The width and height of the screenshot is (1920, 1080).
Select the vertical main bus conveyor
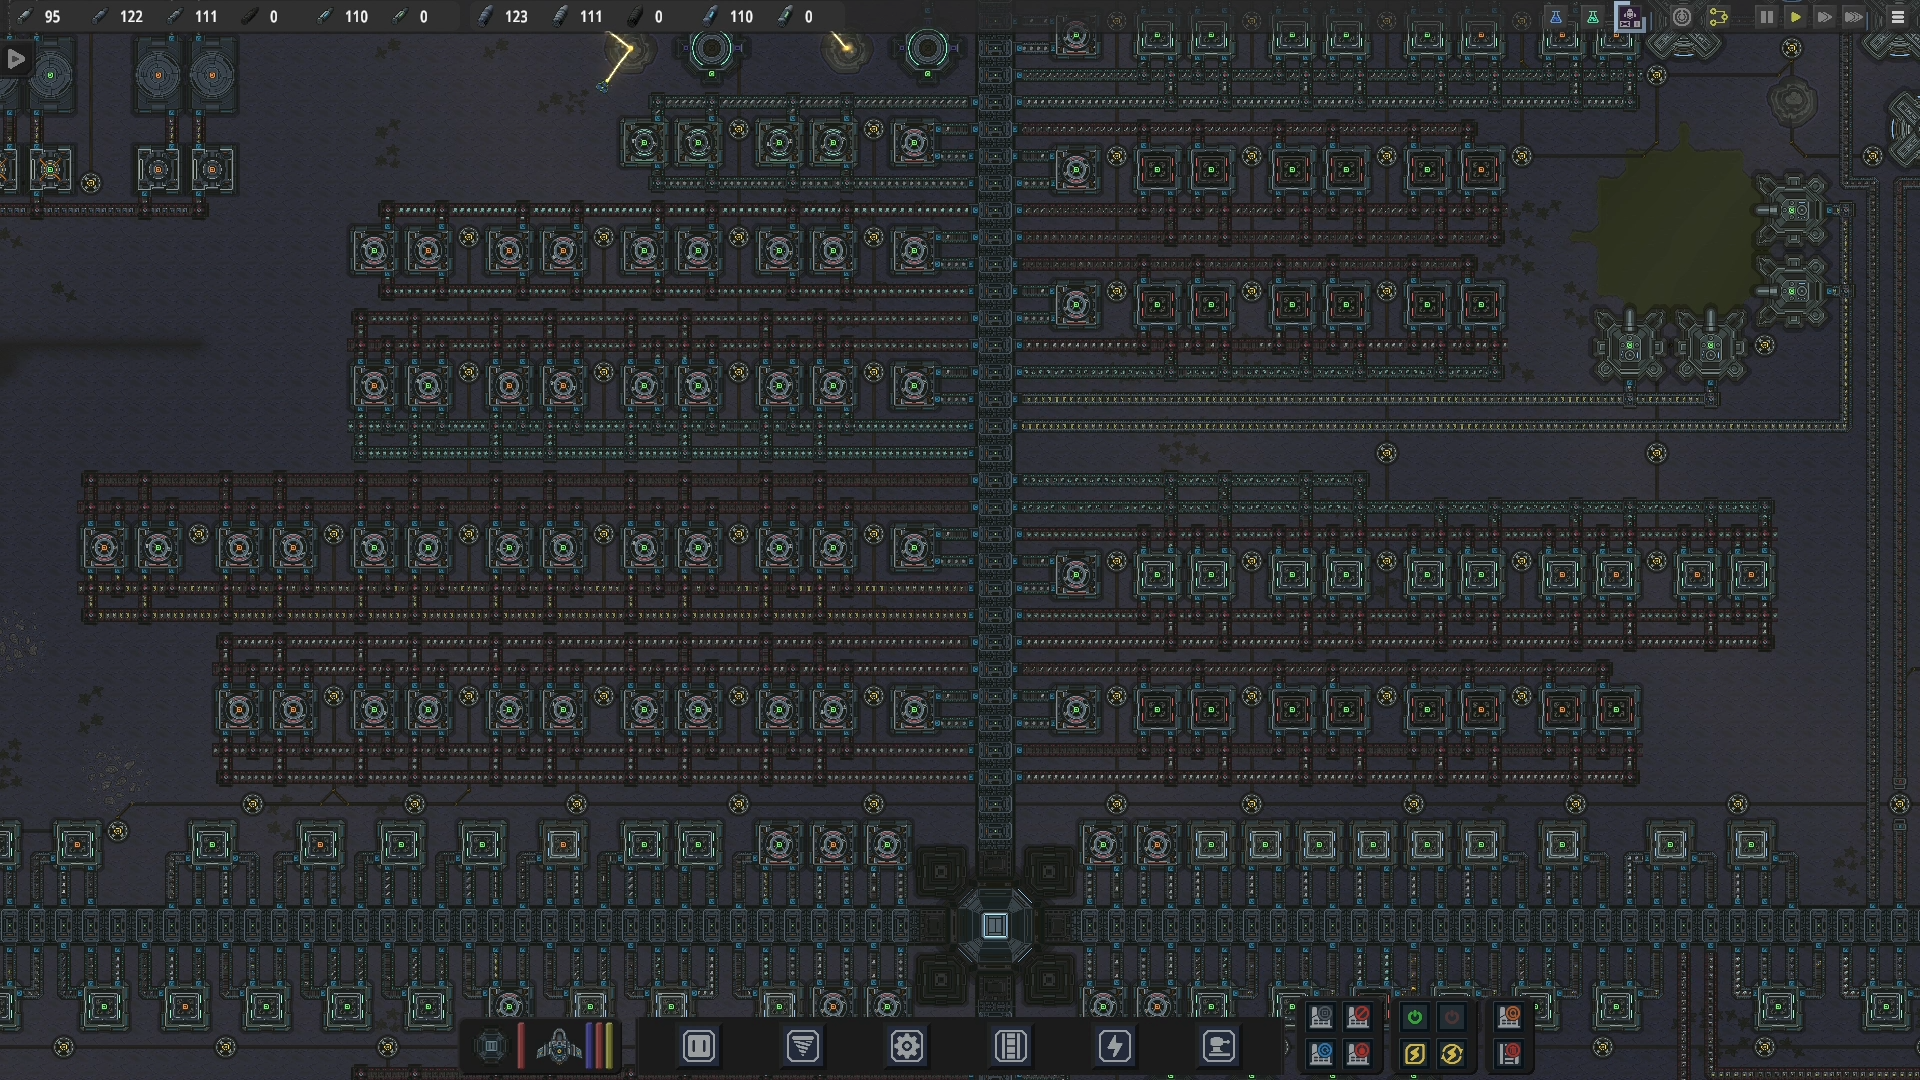995,440
